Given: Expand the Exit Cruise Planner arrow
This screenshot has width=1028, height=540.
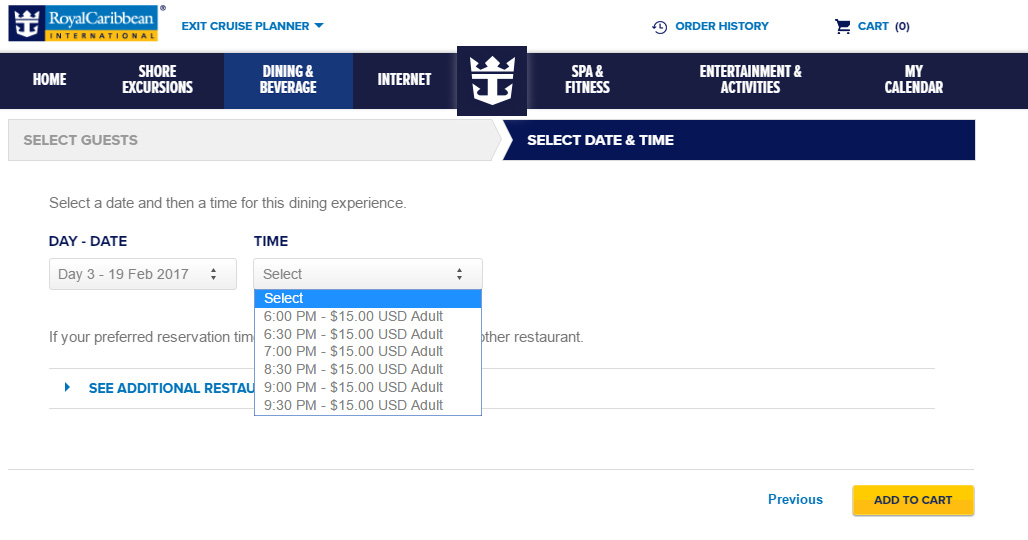Looking at the screenshot, I should pyautogui.click(x=319, y=26).
